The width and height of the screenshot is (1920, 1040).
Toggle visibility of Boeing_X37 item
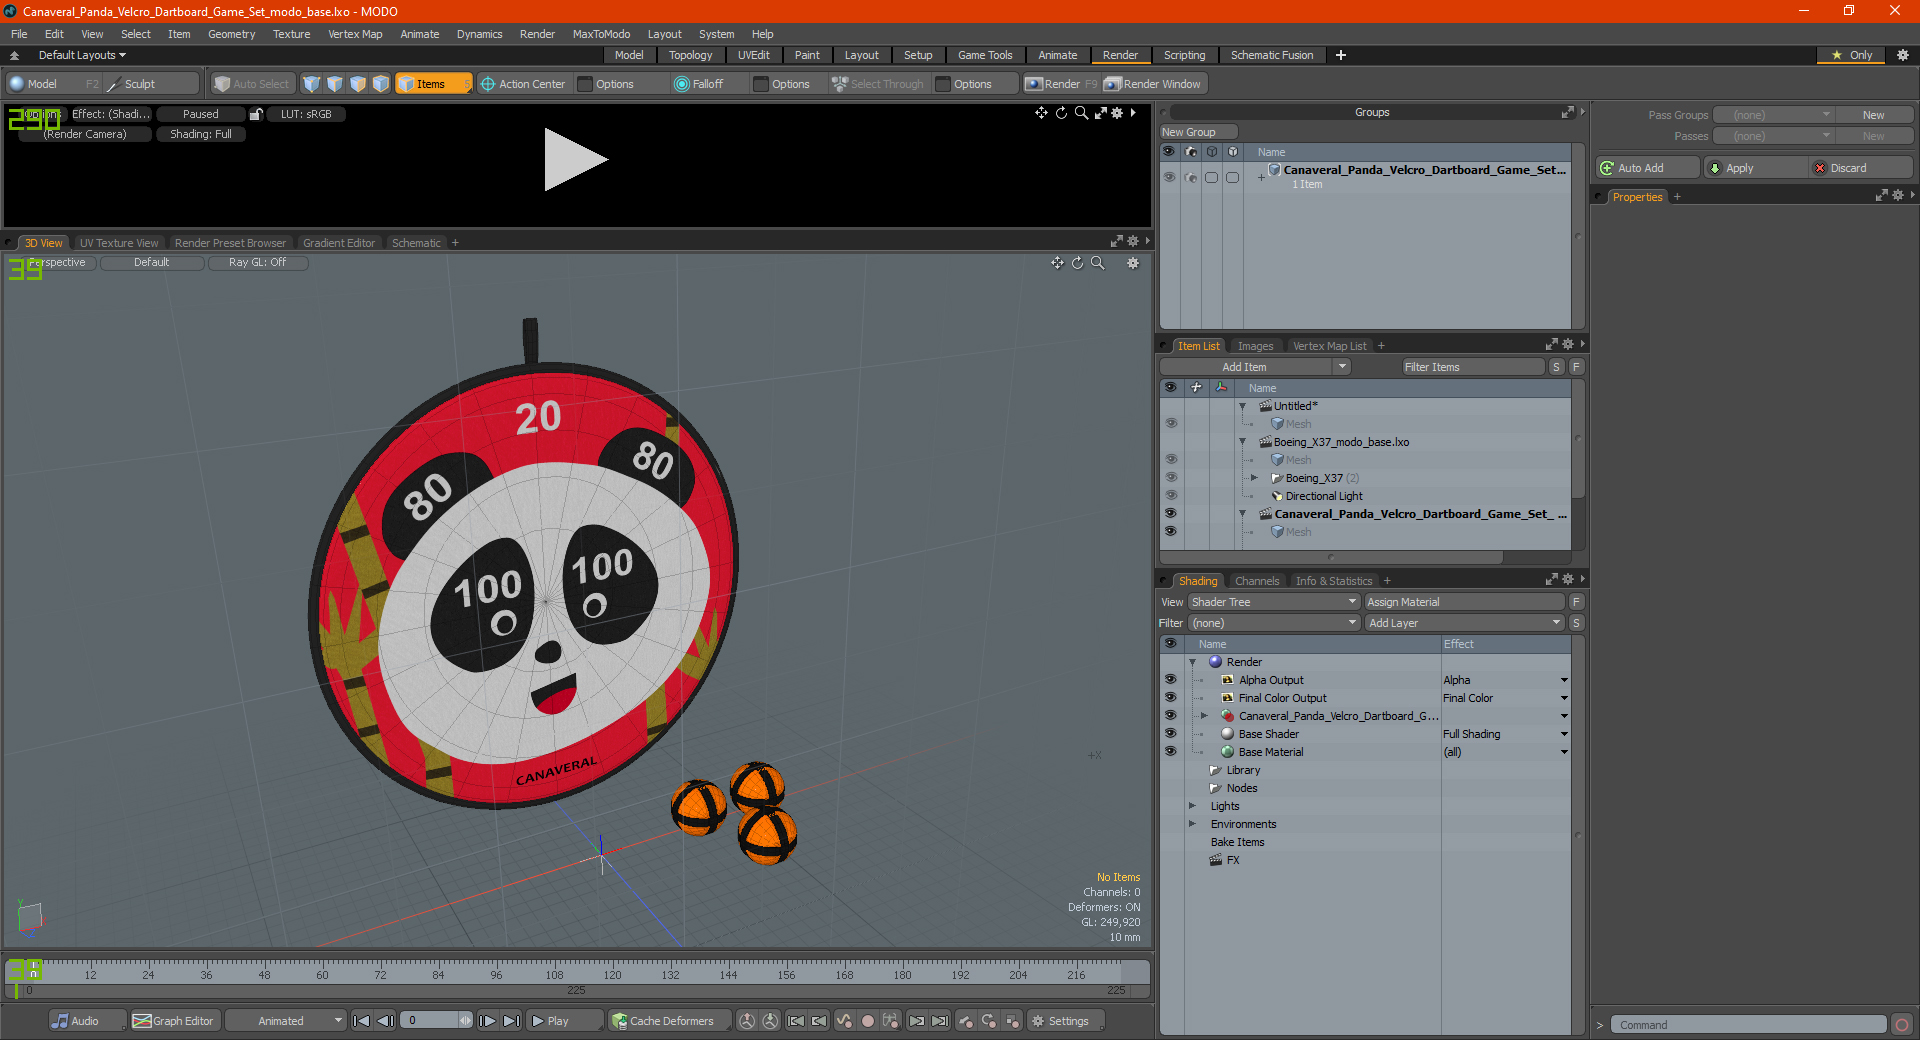click(x=1171, y=478)
